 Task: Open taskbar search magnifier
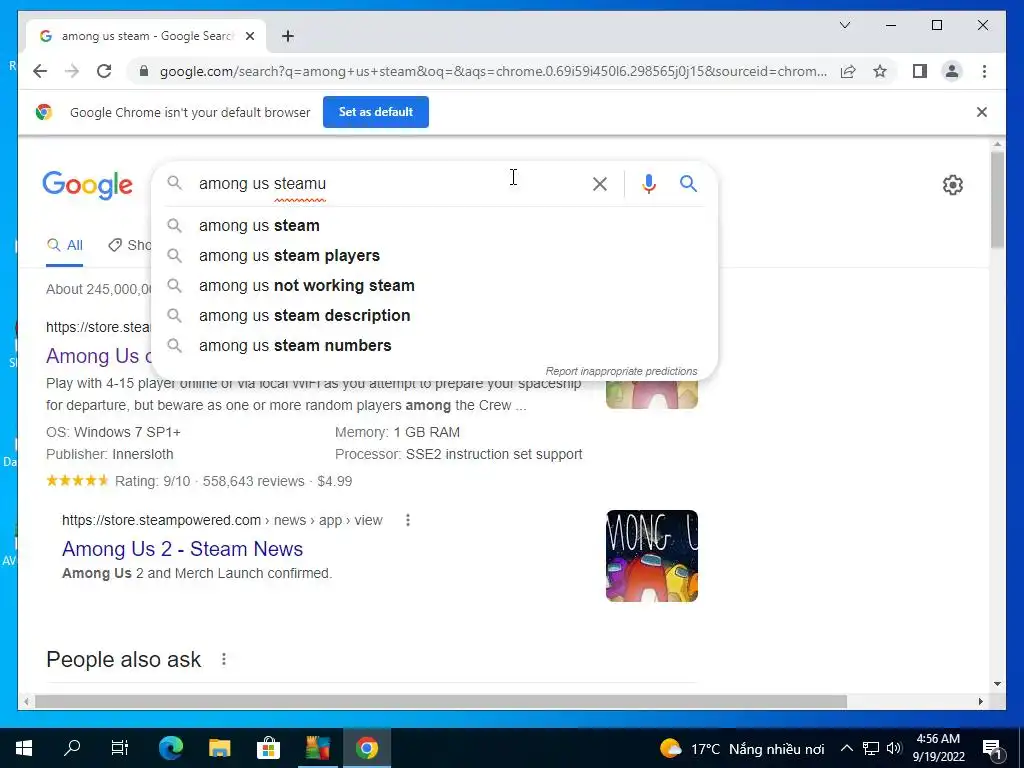tap(72, 748)
